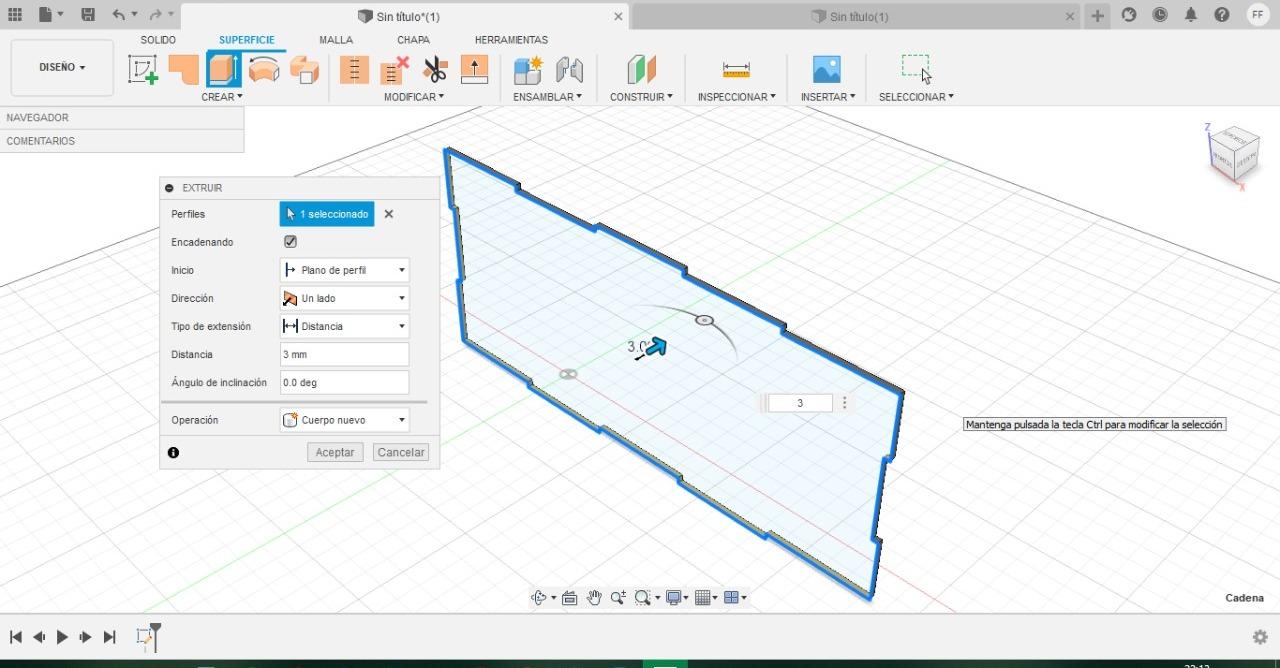The width and height of the screenshot is (1280, 668).
Task: Open the help question mark menu
Action: (x=1222, y=15)
